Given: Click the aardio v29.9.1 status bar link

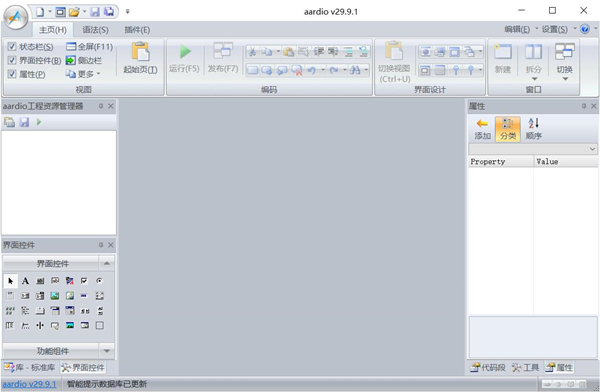Looking at the screenshot, I should (x=29, y=384).
